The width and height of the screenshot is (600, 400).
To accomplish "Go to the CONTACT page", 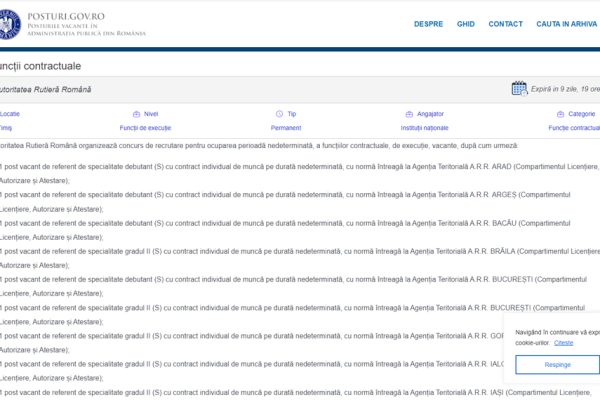I will [x=505, y=24].
